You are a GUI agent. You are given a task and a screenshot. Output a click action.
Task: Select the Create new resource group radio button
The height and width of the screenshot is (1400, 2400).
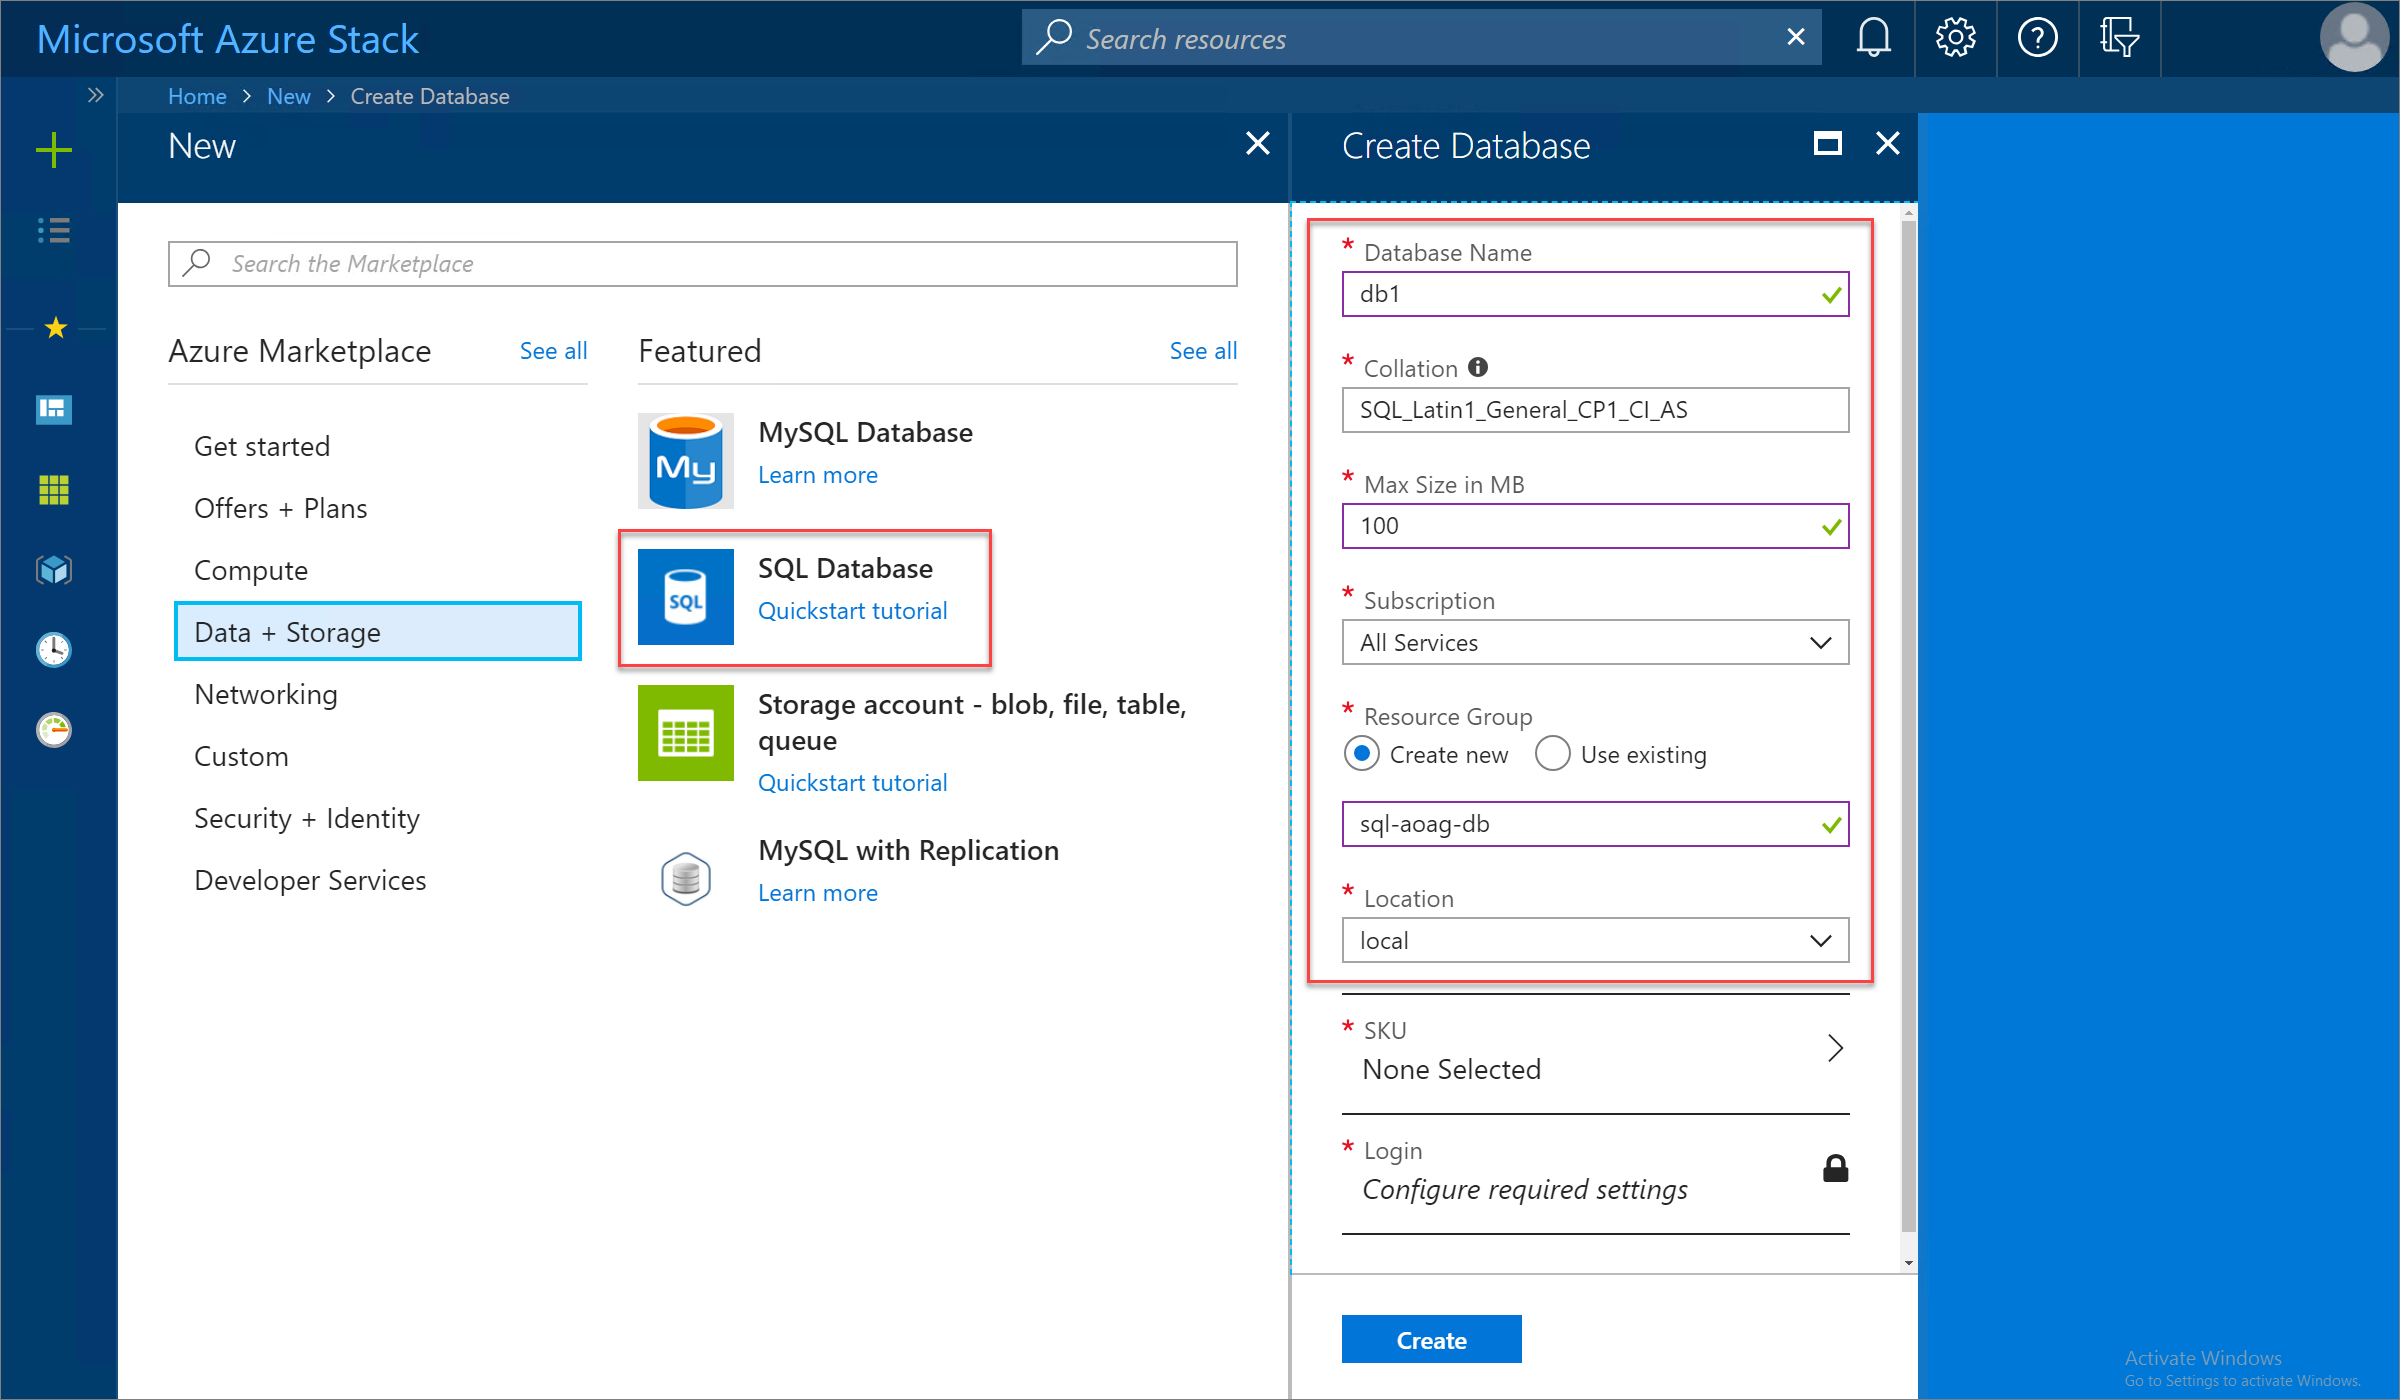[1362, 755]
